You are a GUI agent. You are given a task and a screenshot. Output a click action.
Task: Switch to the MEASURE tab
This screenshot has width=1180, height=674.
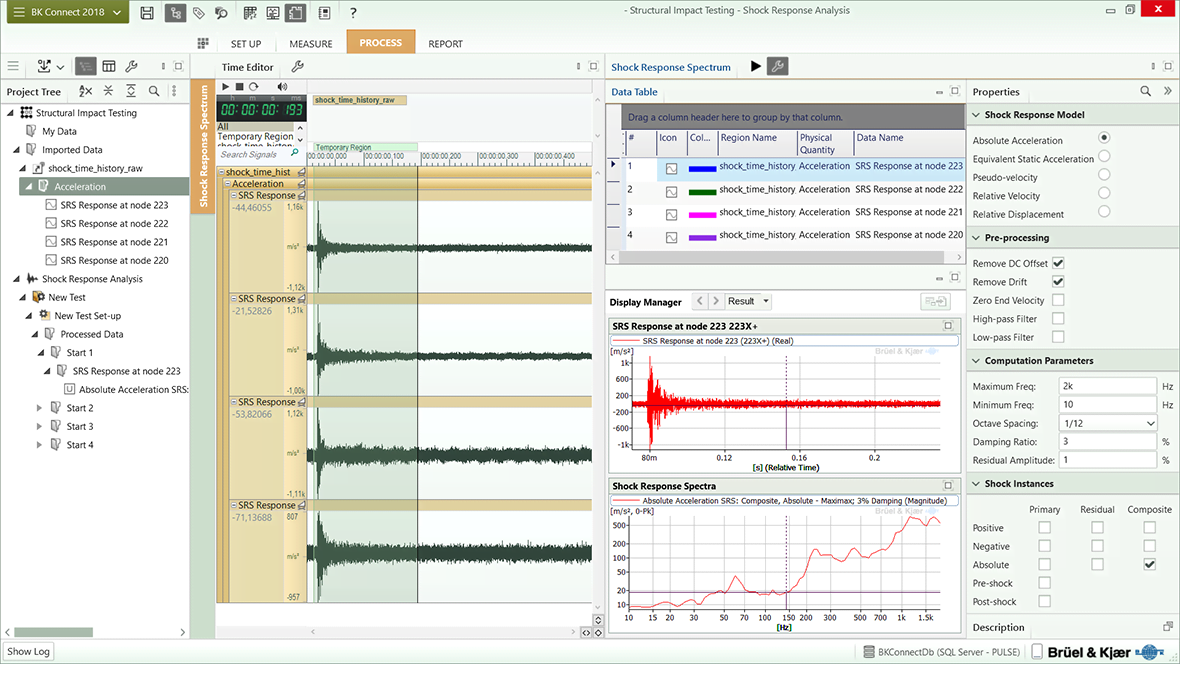point(311,44)
